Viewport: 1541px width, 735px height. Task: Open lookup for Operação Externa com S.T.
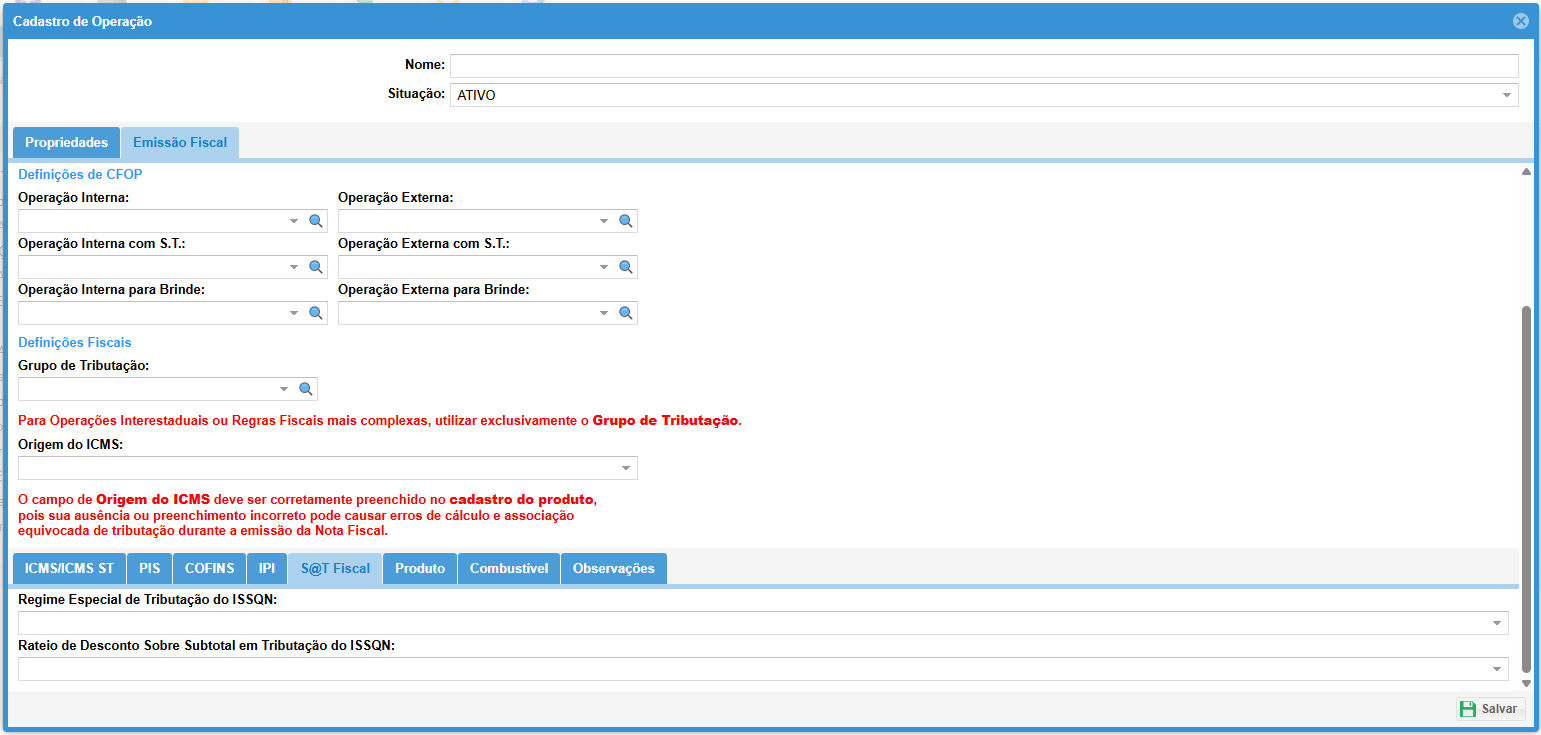coord(625,267)
